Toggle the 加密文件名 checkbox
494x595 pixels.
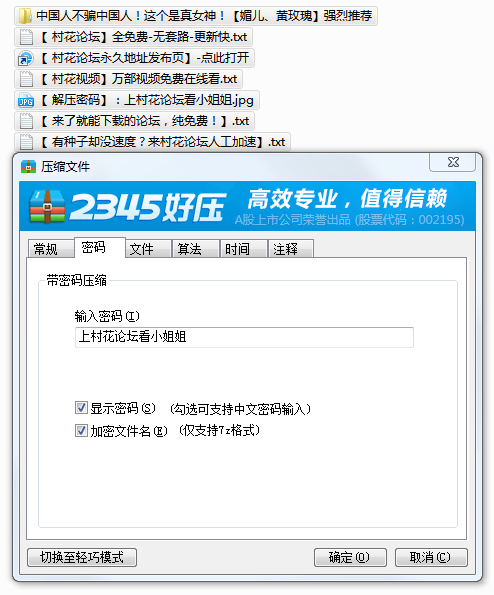click(x=81, y=431)
